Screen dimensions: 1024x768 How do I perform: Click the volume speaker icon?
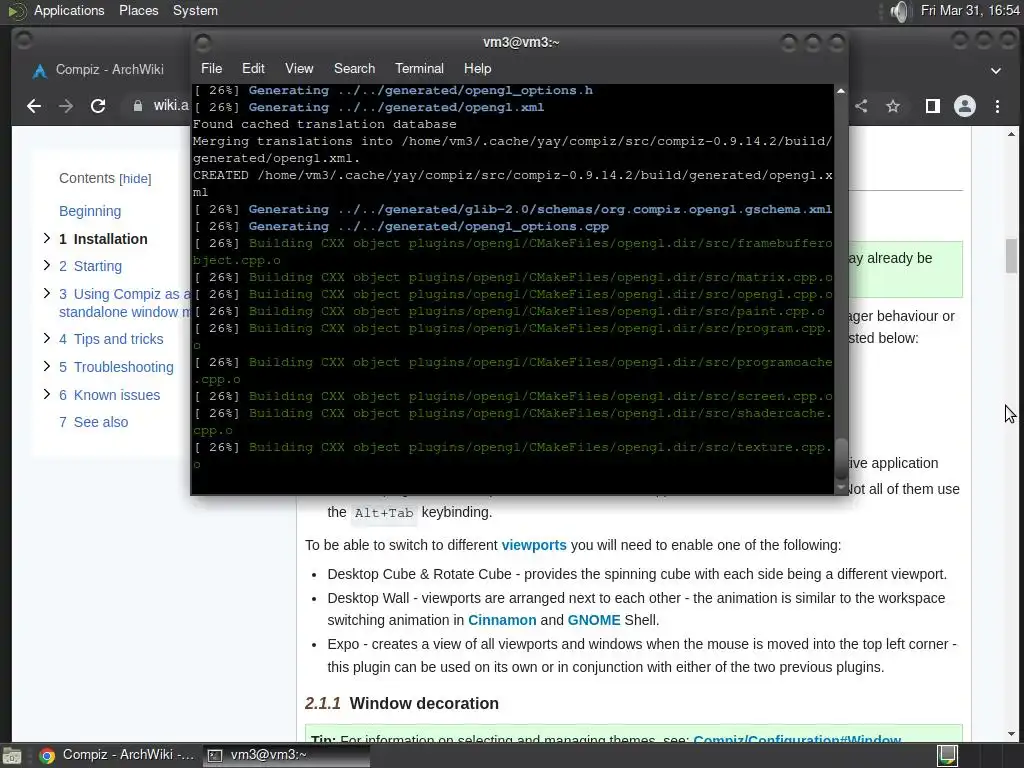[x=900, y=11]
